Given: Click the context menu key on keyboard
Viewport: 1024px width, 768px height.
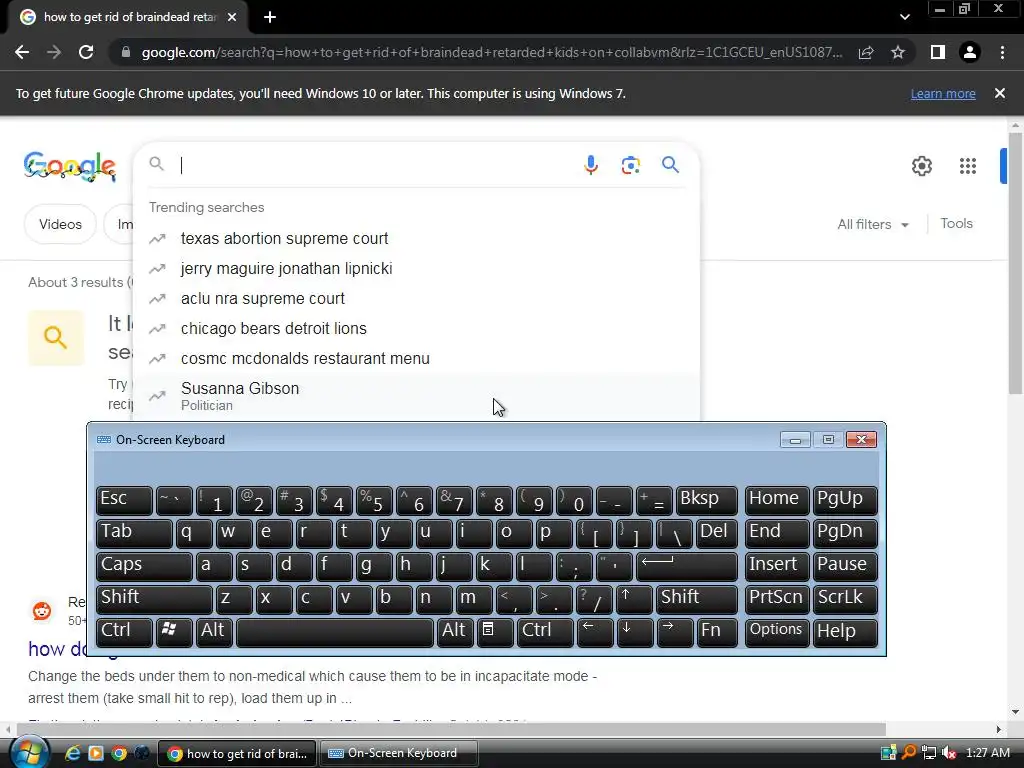Looking at the screenshot, I should 495,632.
